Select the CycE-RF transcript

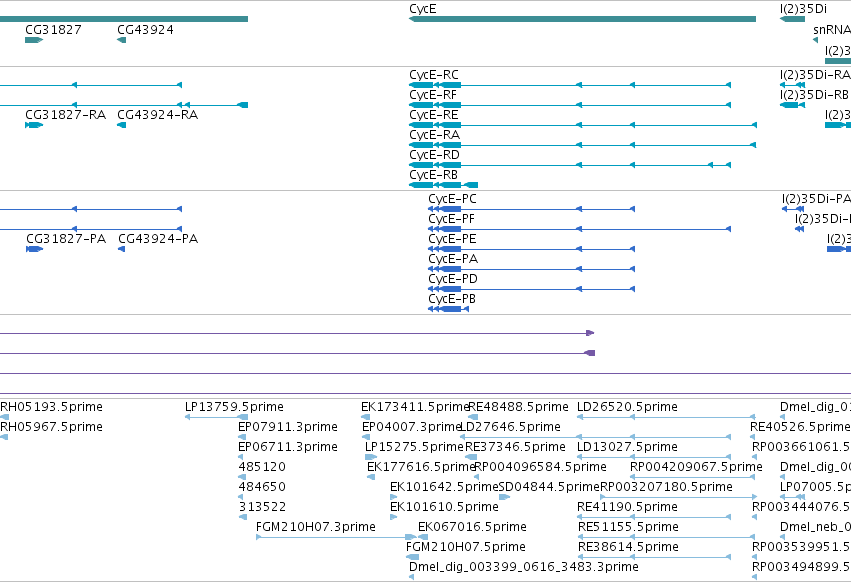point(570,105)
